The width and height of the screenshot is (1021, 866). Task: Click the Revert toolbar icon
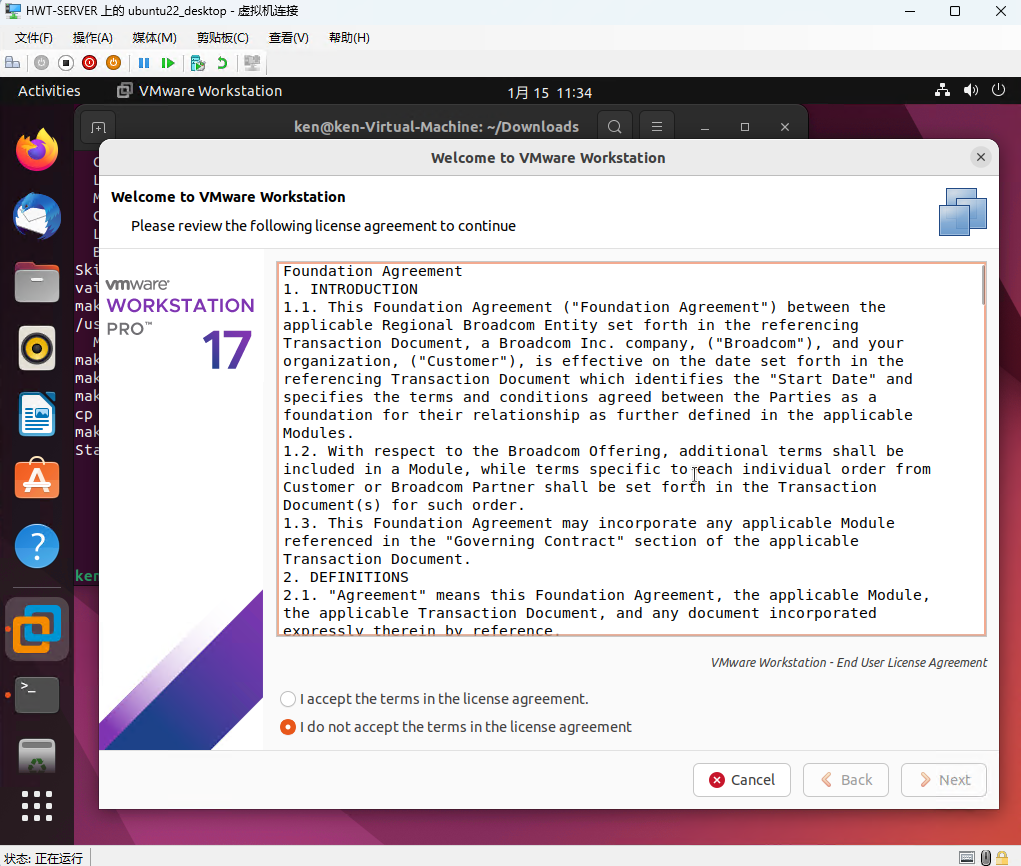[x=222, y=63]
